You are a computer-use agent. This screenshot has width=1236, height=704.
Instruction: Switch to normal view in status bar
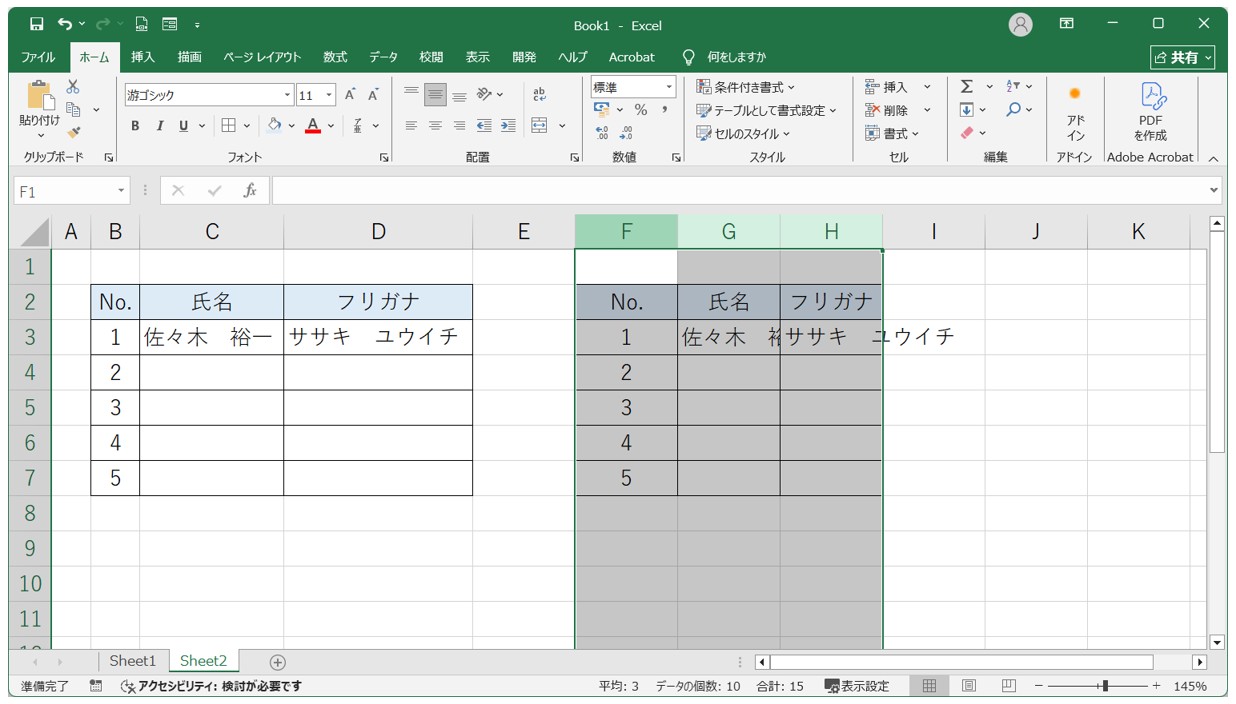929,686
